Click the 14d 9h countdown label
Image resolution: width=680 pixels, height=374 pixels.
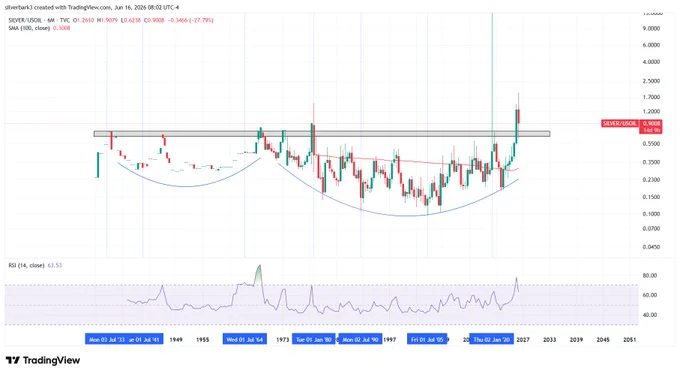(x=651, y=130)
